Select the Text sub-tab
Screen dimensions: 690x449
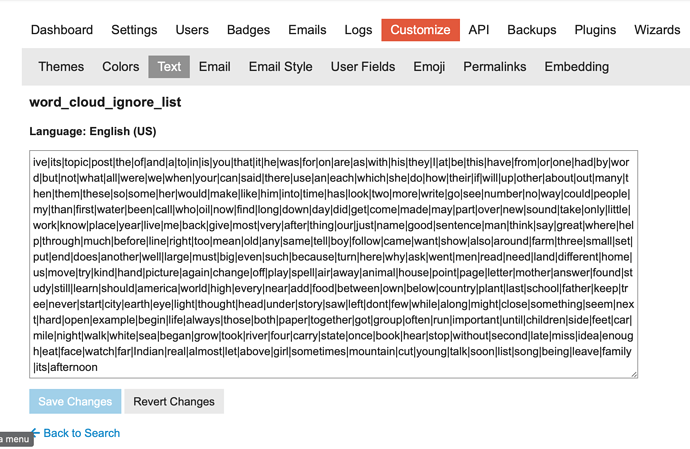point(169,66)
